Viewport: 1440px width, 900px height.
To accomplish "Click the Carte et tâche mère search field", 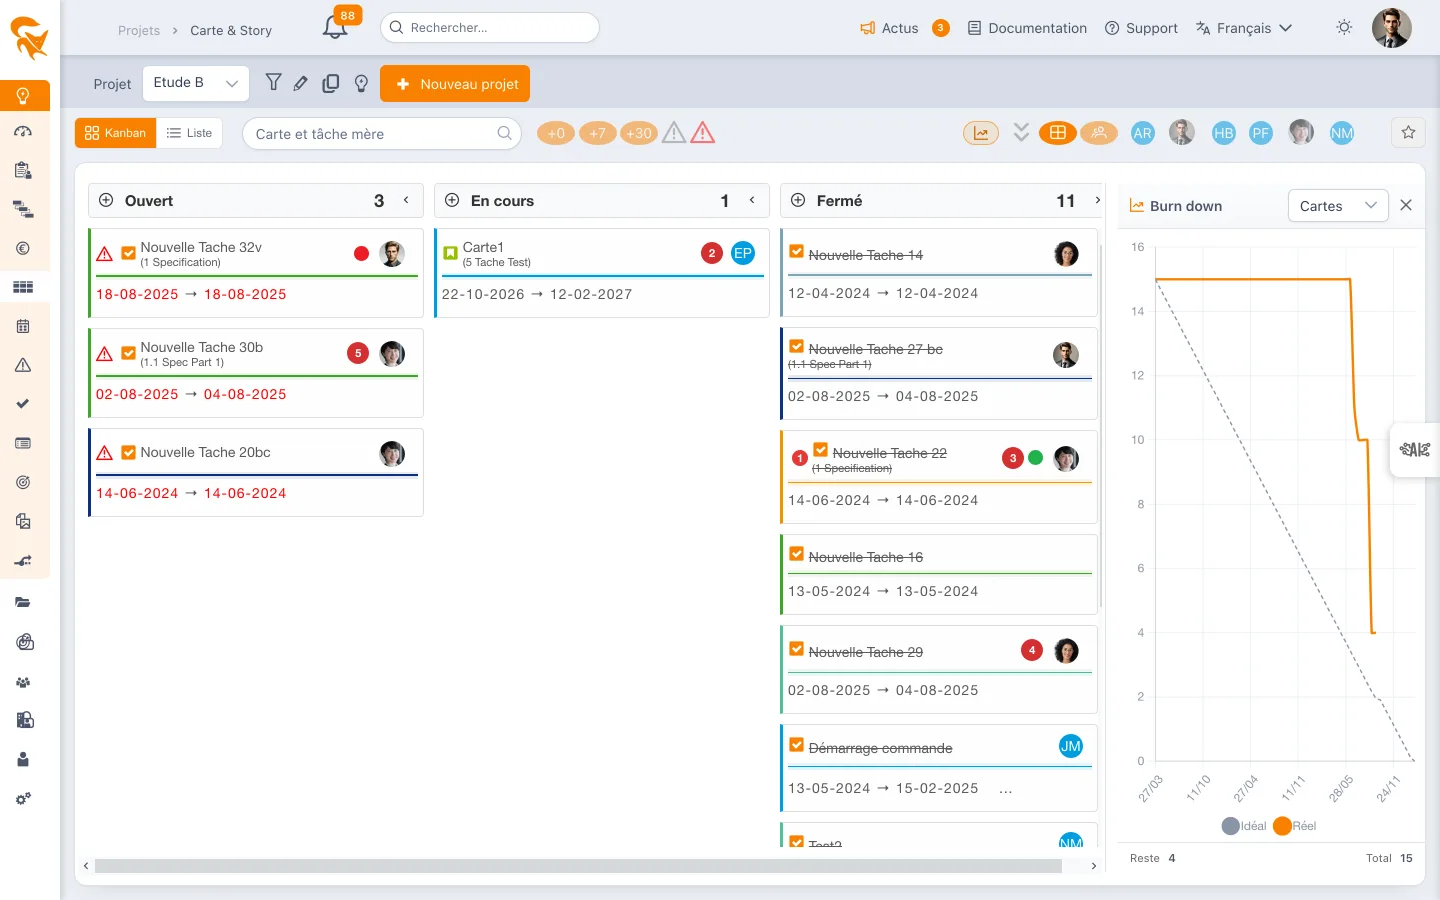I will [382, 134].
